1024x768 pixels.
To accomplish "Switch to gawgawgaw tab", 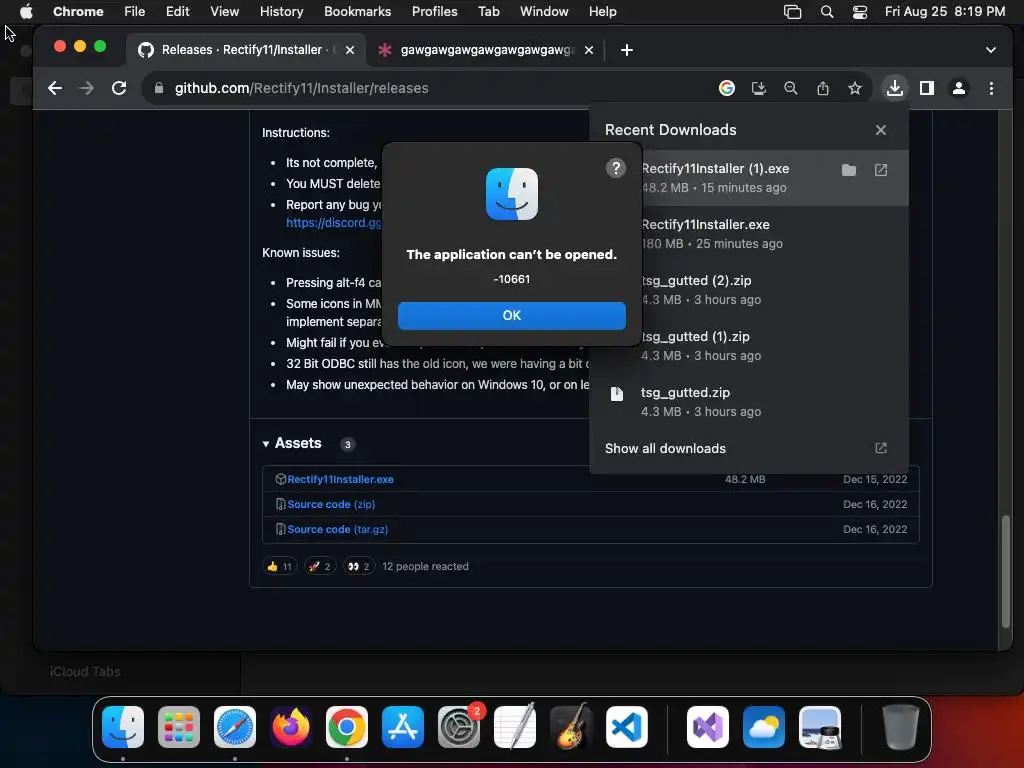I will pyautogui.click(x=488, y=50).
